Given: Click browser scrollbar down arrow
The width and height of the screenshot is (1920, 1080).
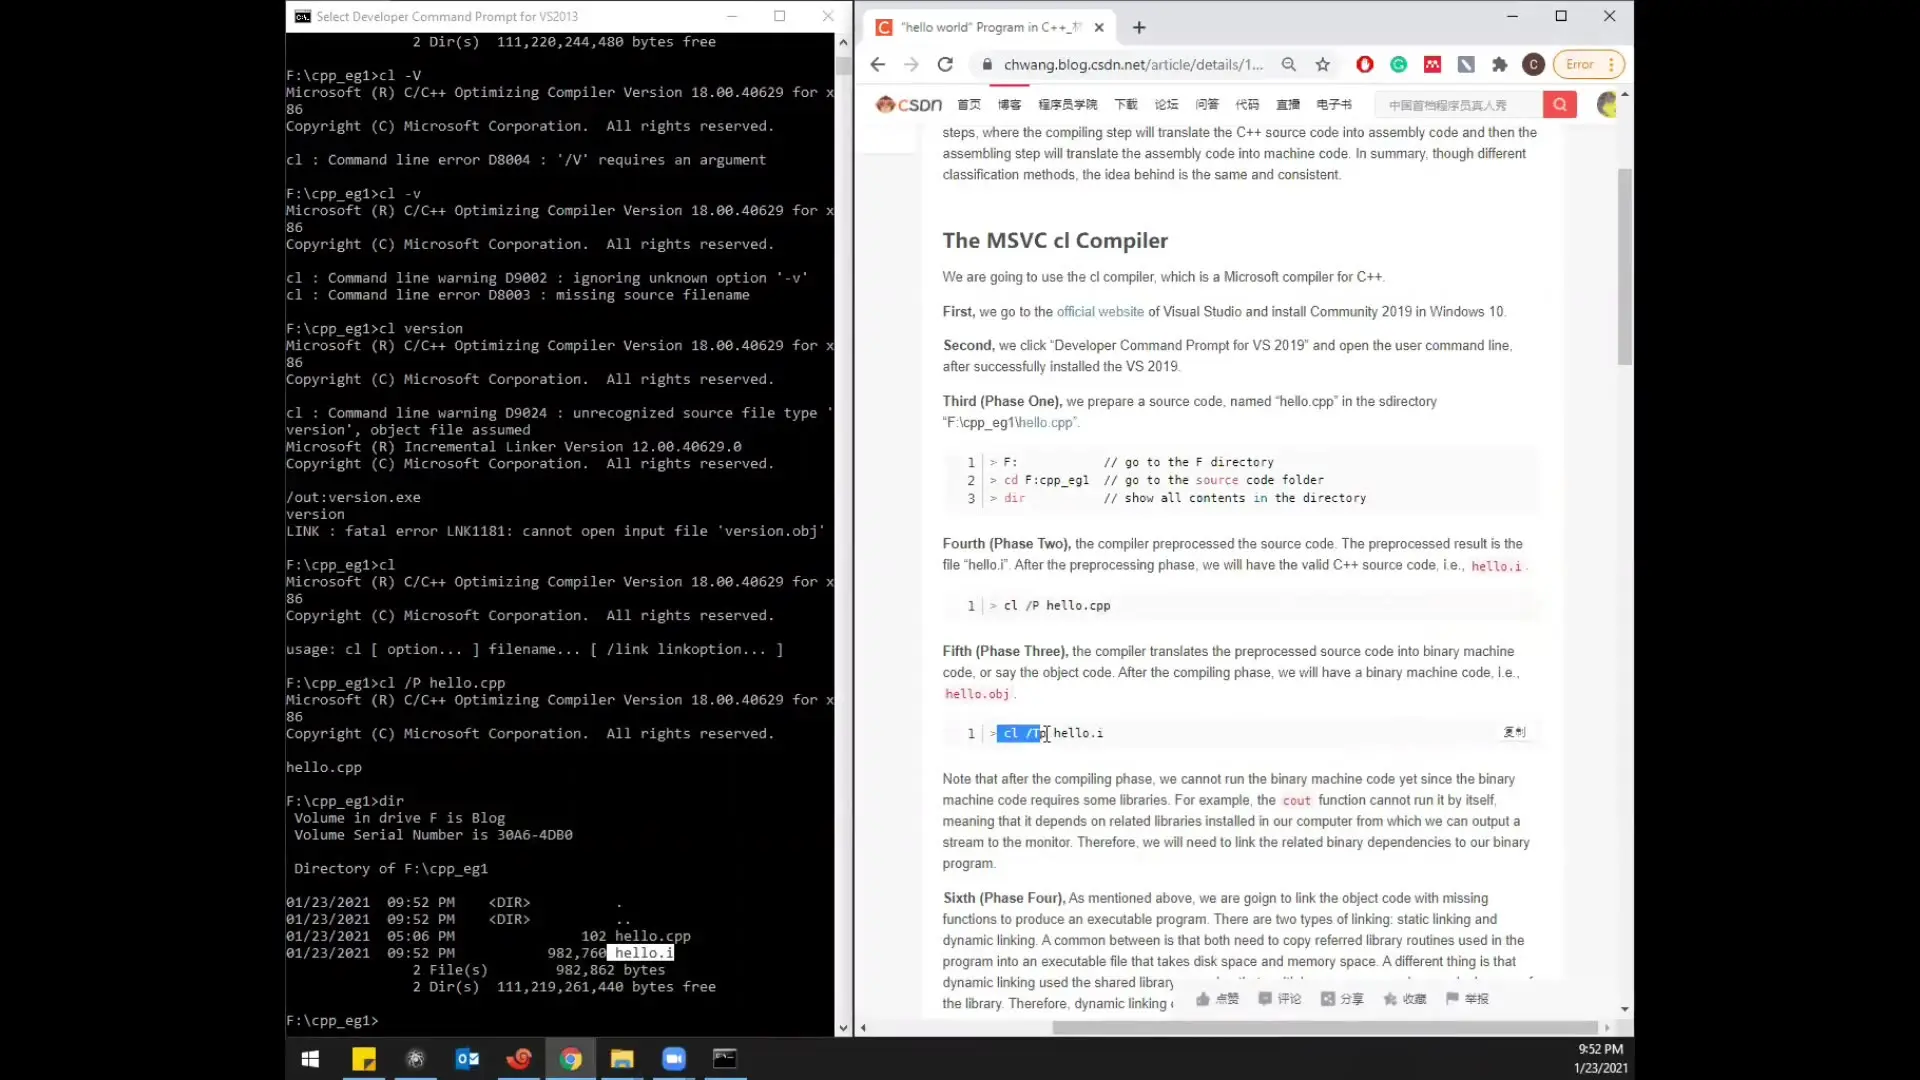Looking at the screenshot, I should tap(1625, 1010).
